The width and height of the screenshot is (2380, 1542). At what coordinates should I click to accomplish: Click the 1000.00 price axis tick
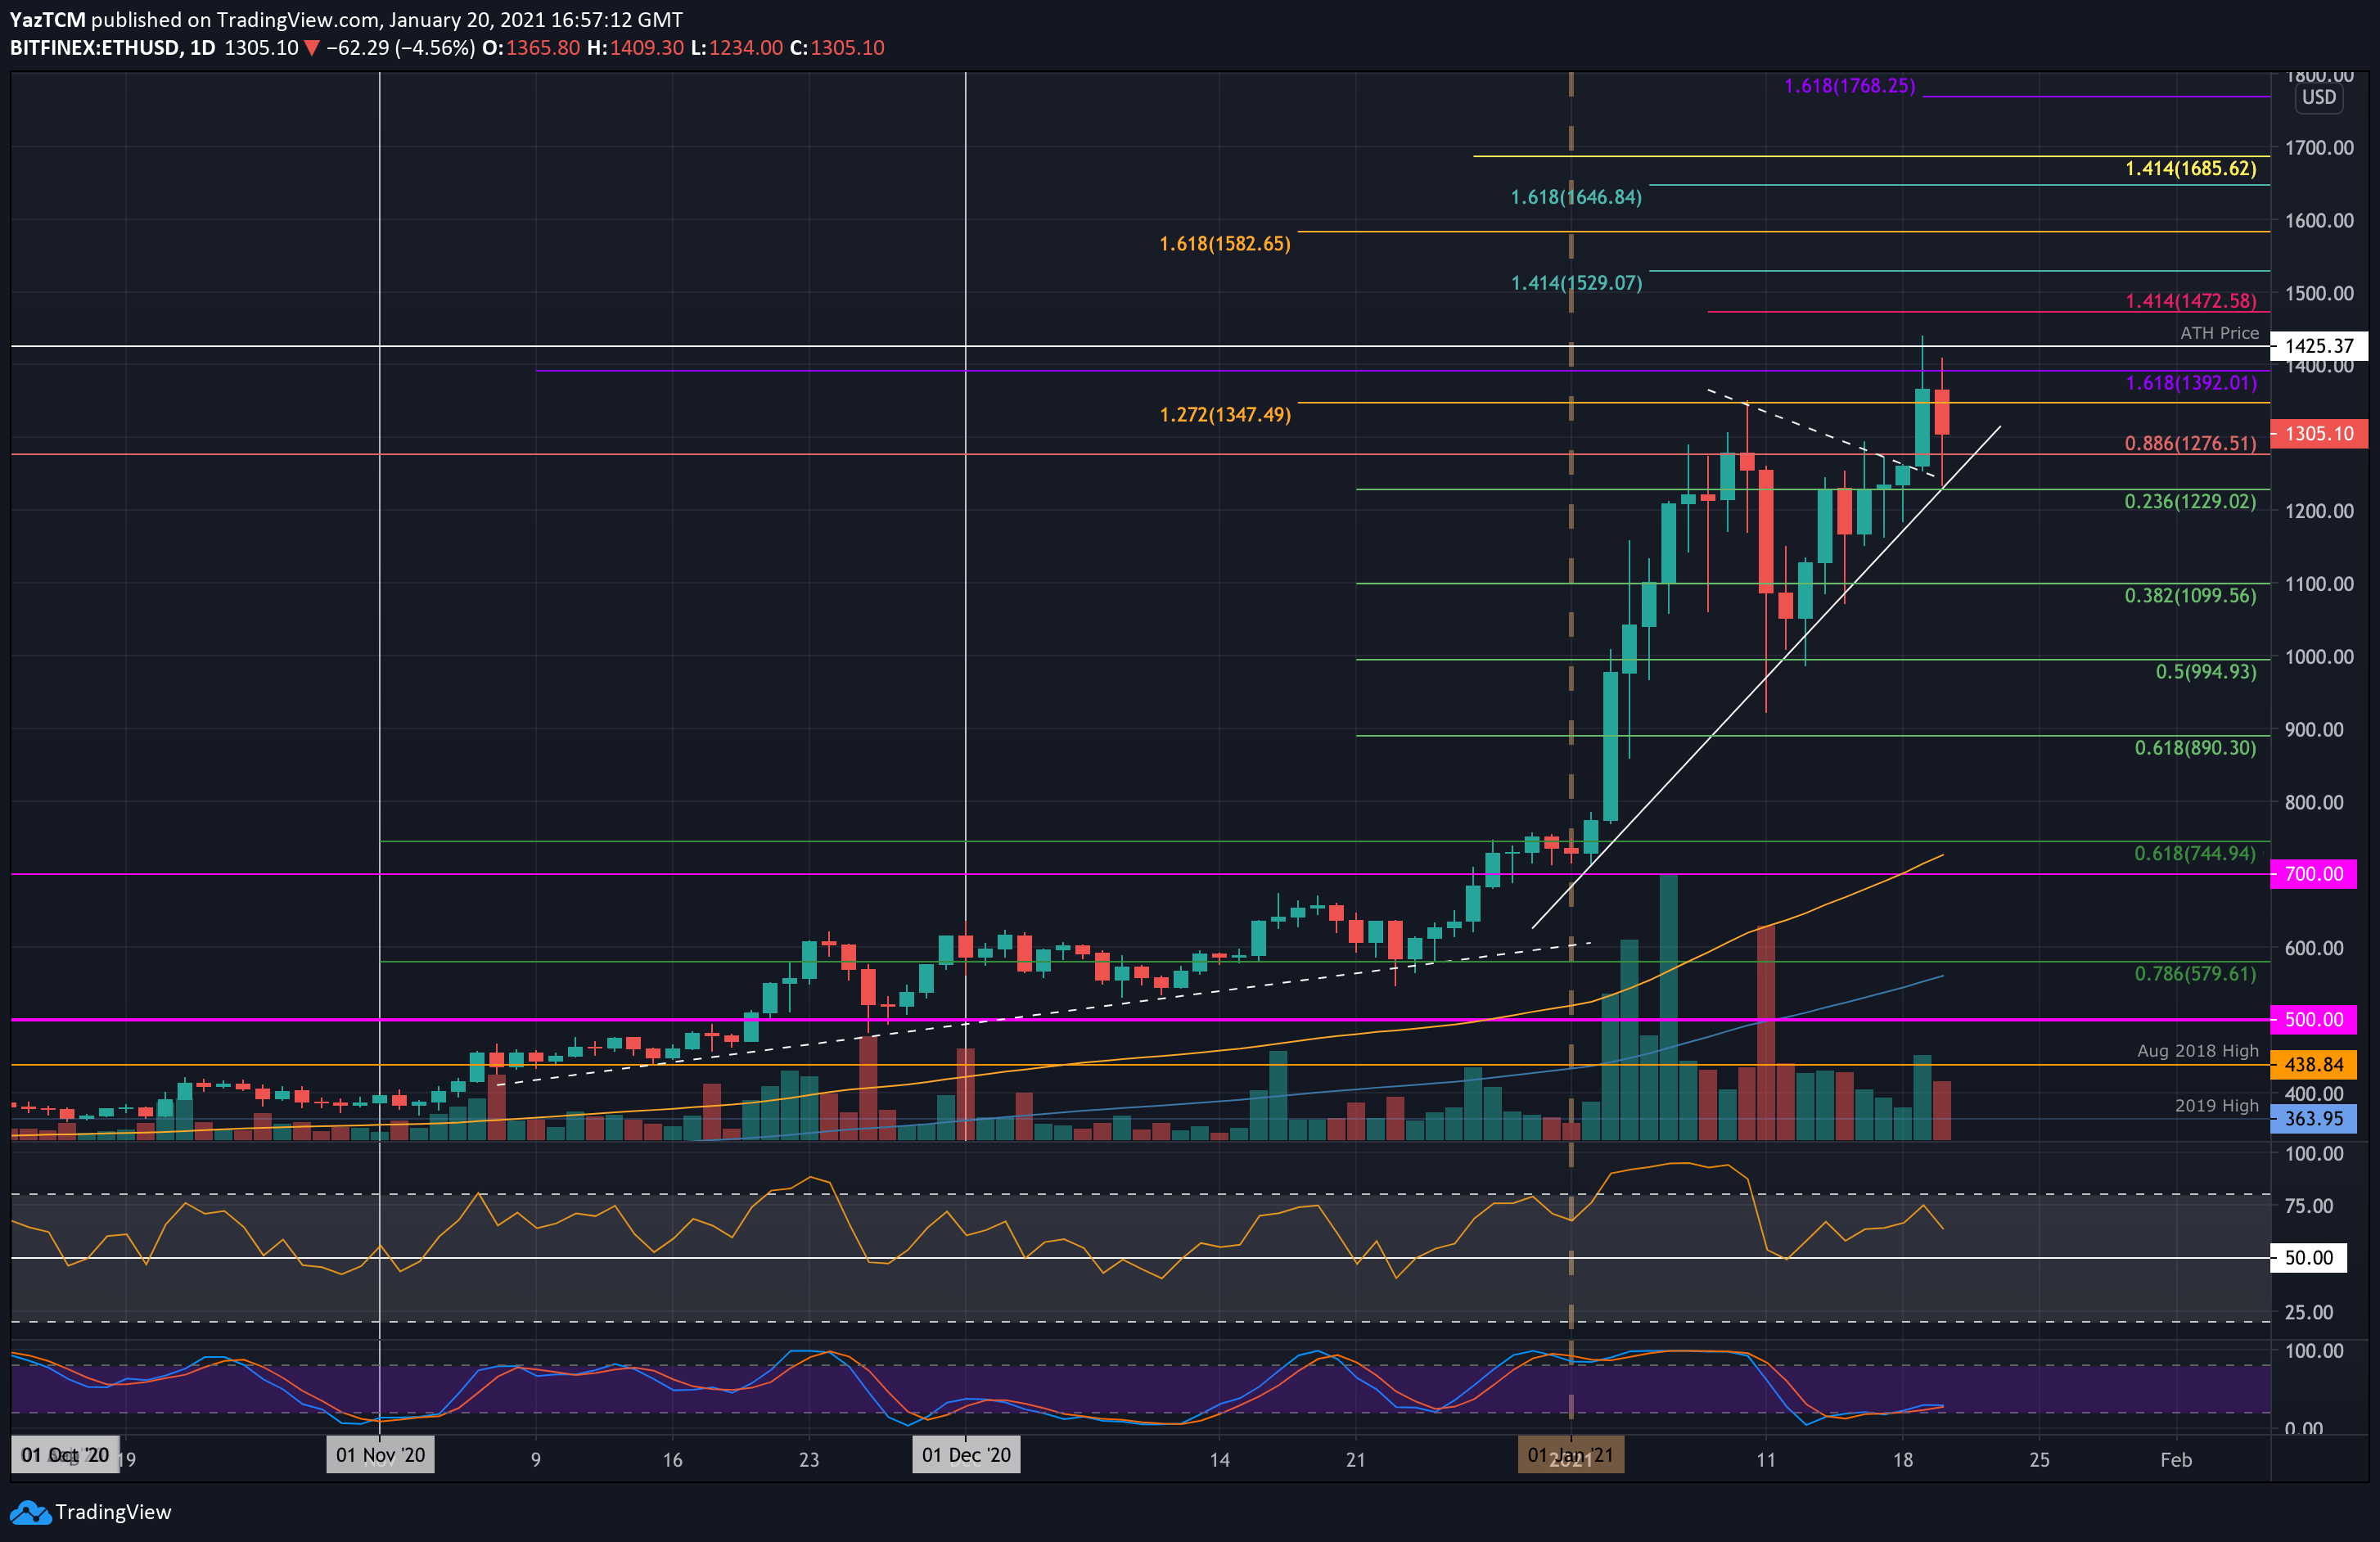coord(2319,657)
